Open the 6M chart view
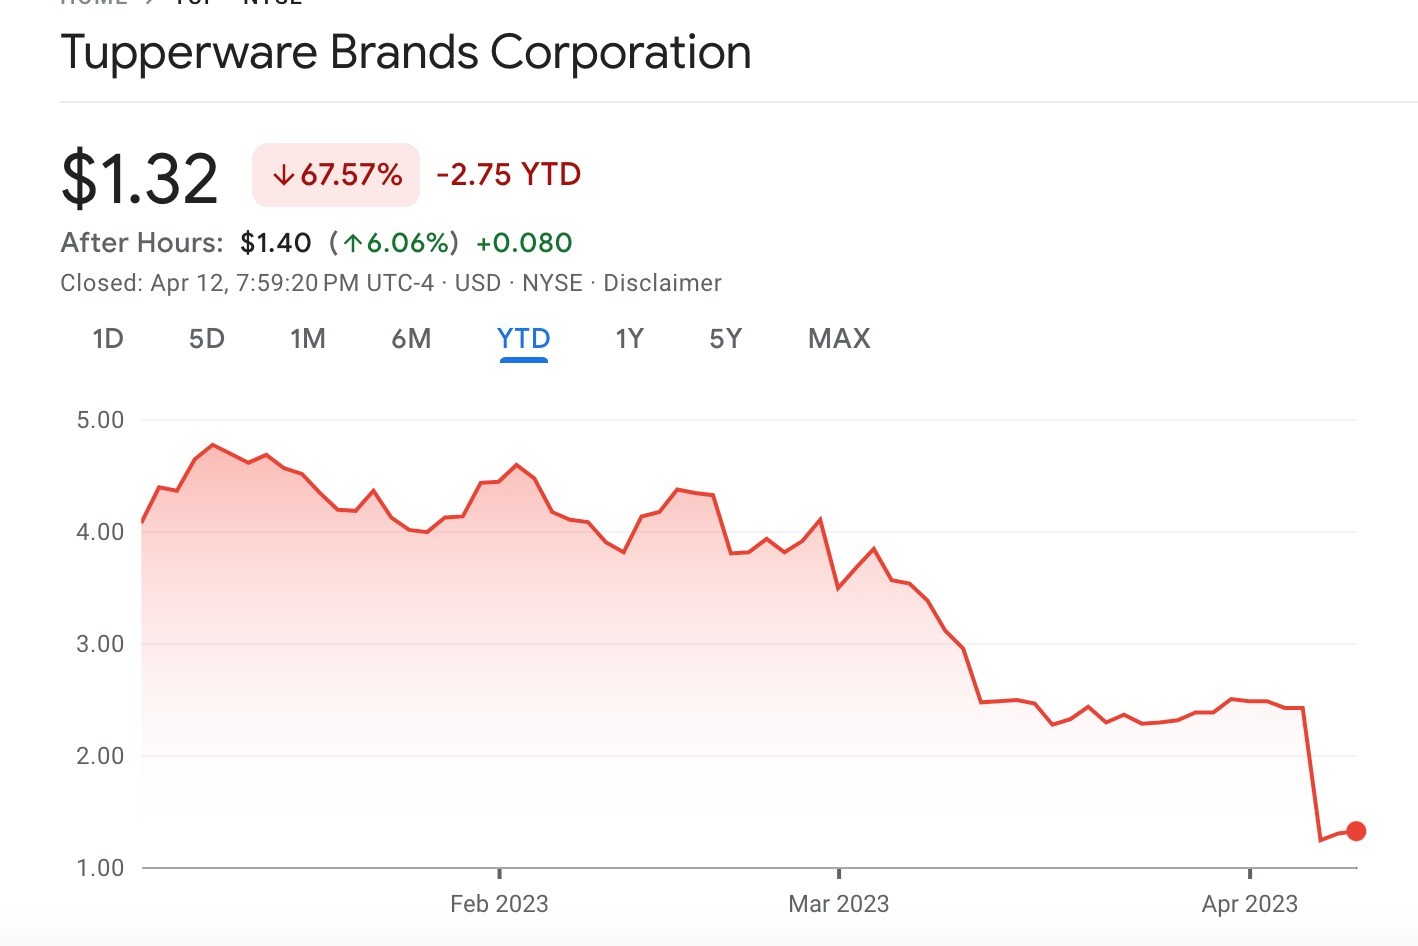 411,339
